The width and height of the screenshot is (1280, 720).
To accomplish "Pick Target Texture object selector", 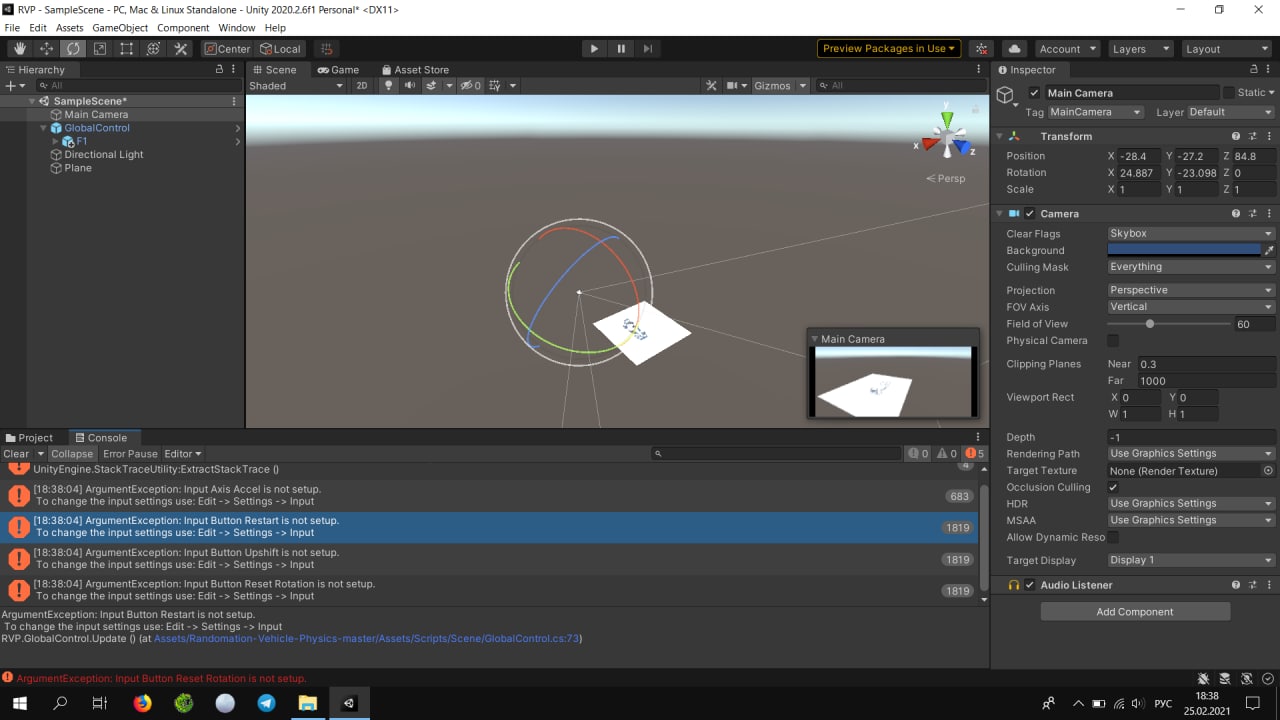I will tap(1268, 470).
